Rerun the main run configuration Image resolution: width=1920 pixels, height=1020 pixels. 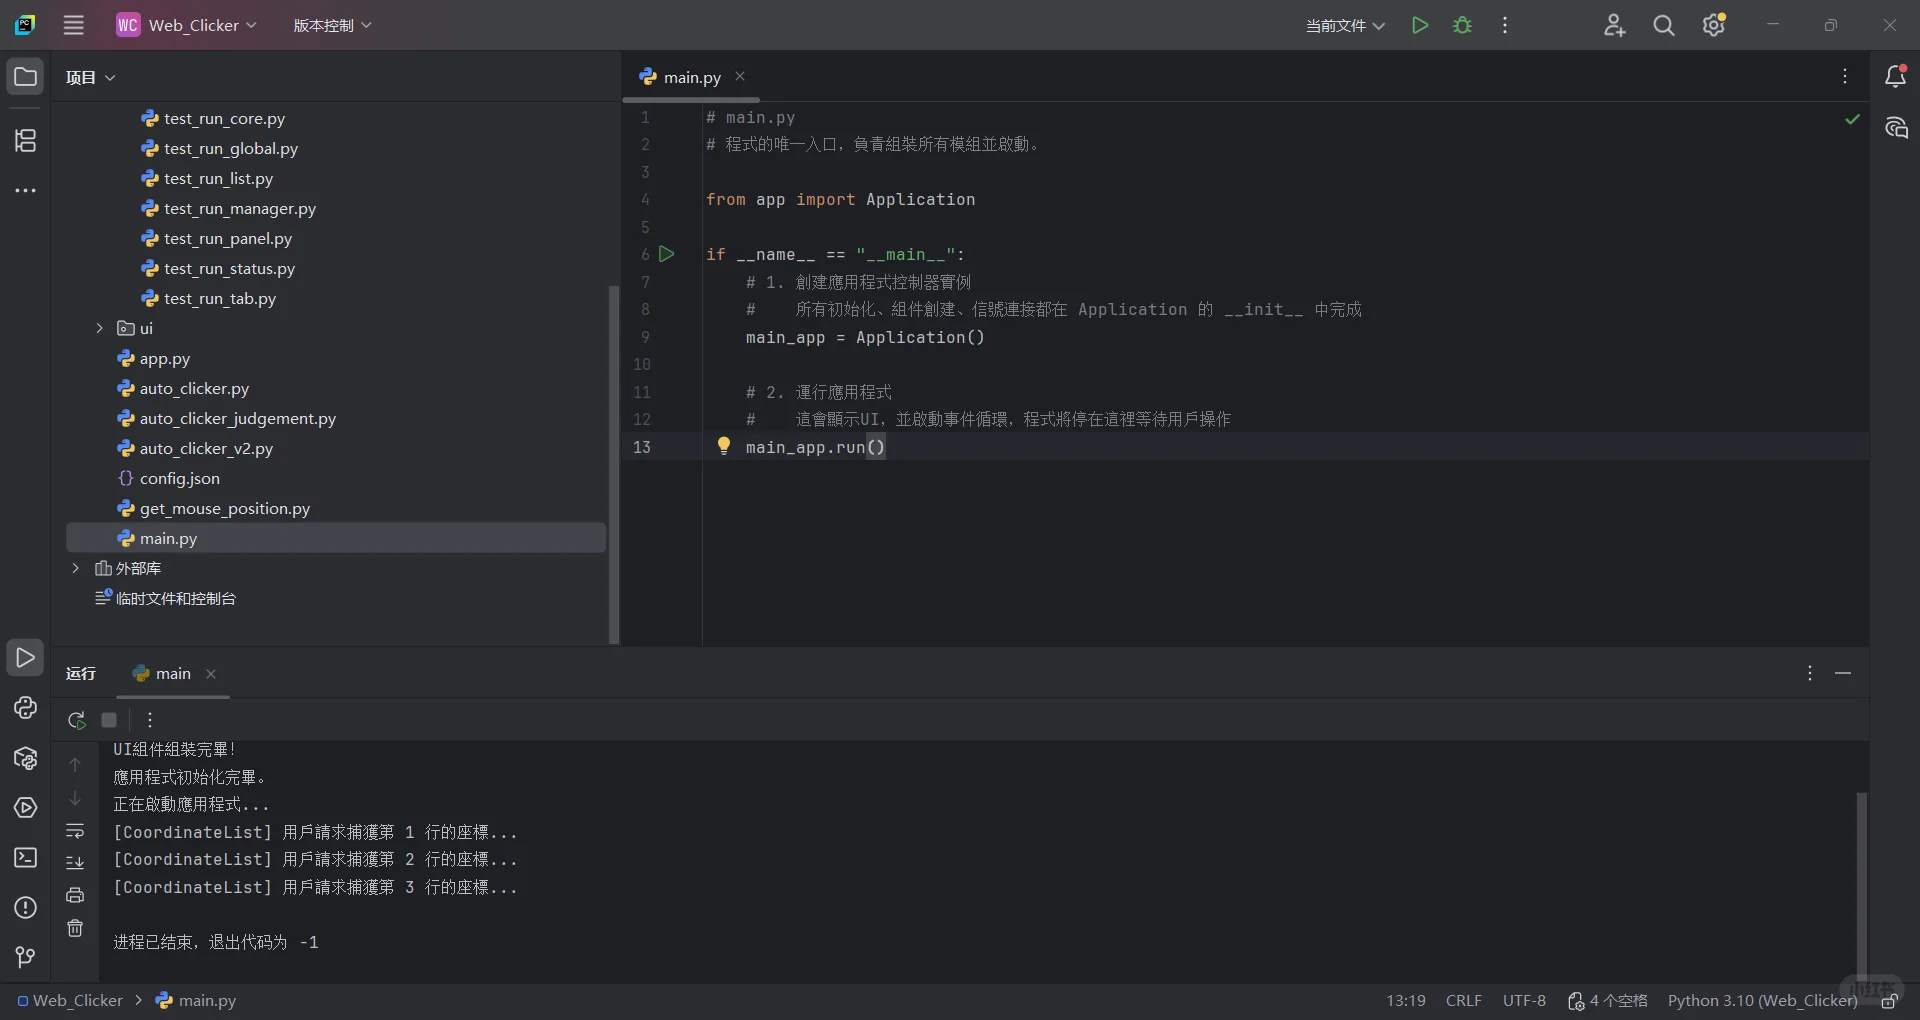(x=76, y=720)
